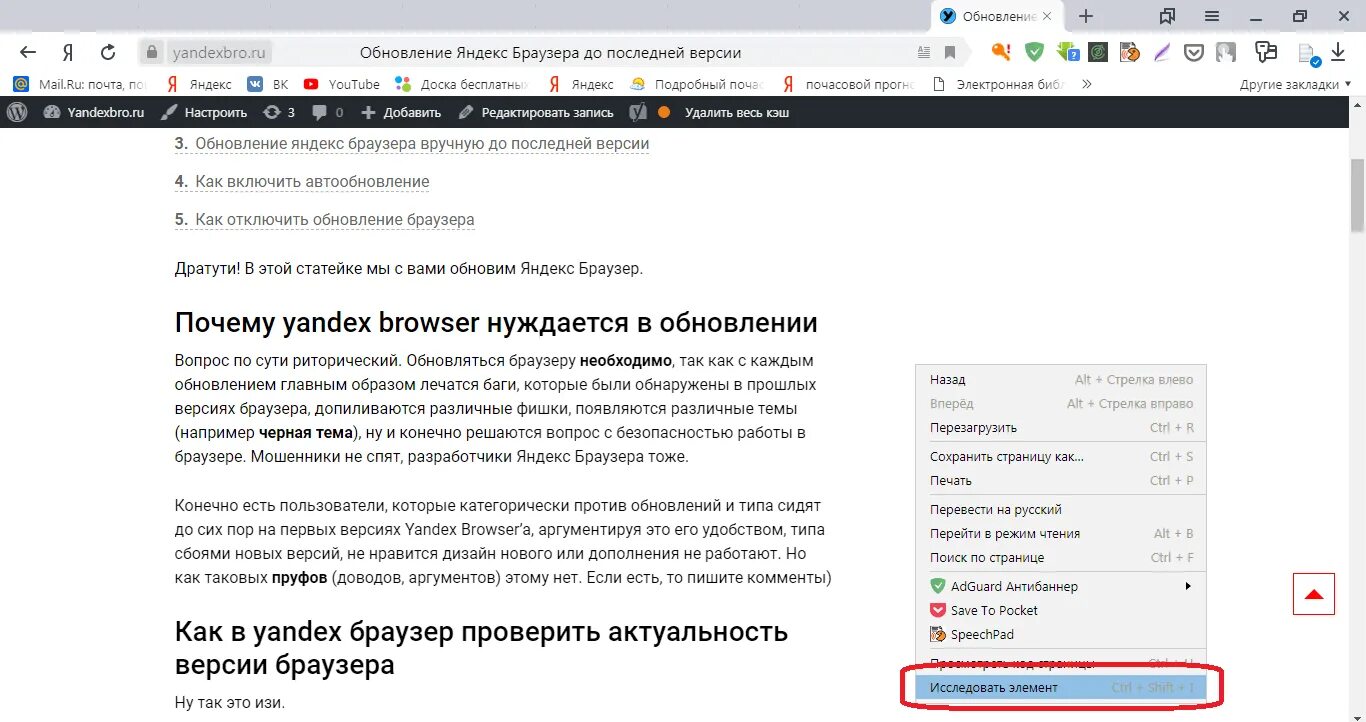Open the 'Доска бесплатных' bookmark
The height and width of the screenshot is (722, 1366).
(461, 84)
